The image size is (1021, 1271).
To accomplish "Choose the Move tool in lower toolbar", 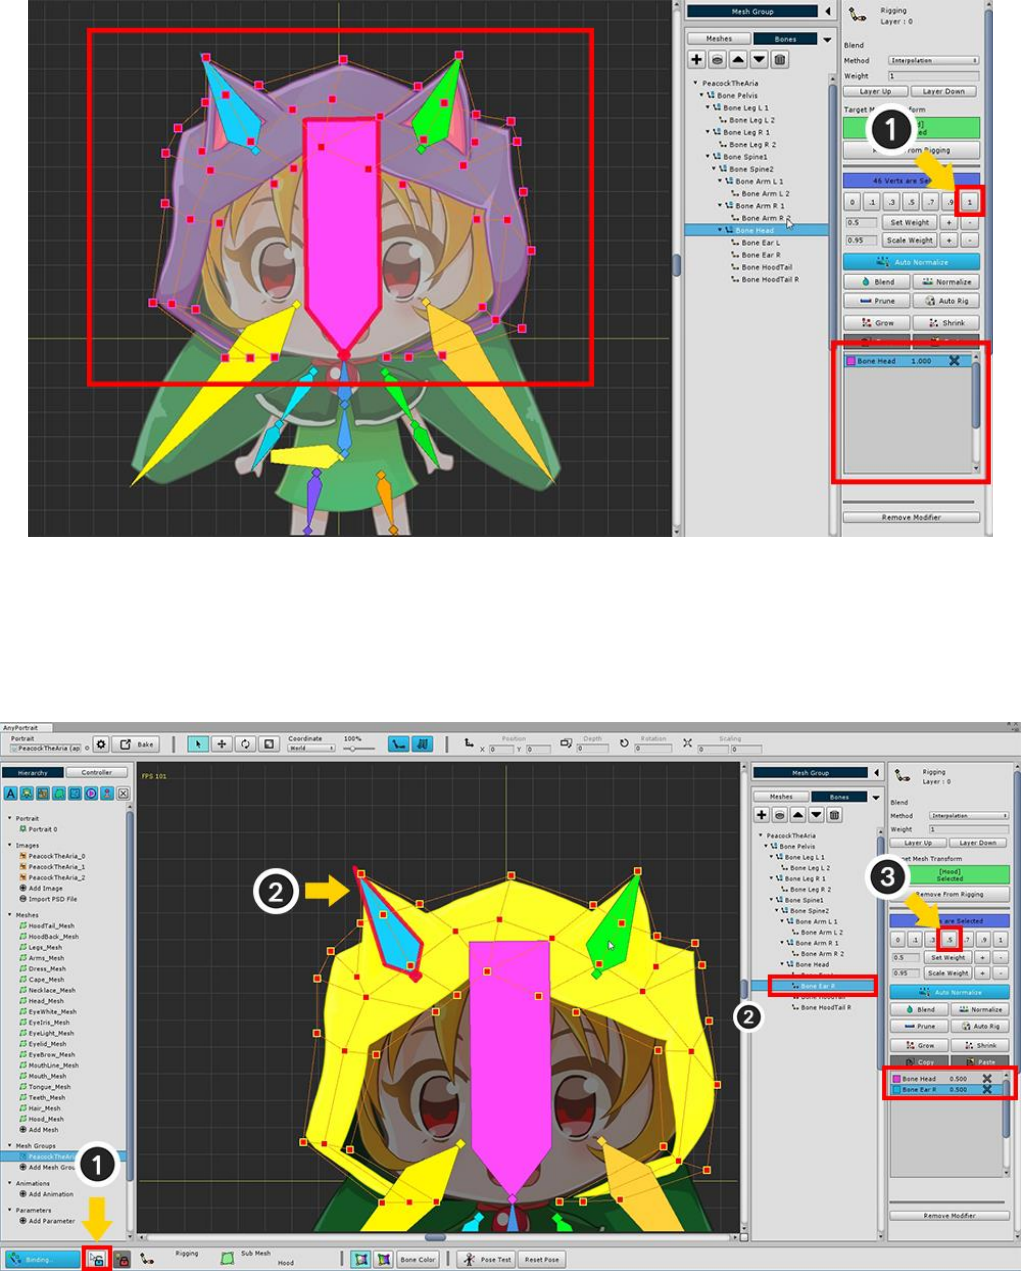I will click(222, 744).
